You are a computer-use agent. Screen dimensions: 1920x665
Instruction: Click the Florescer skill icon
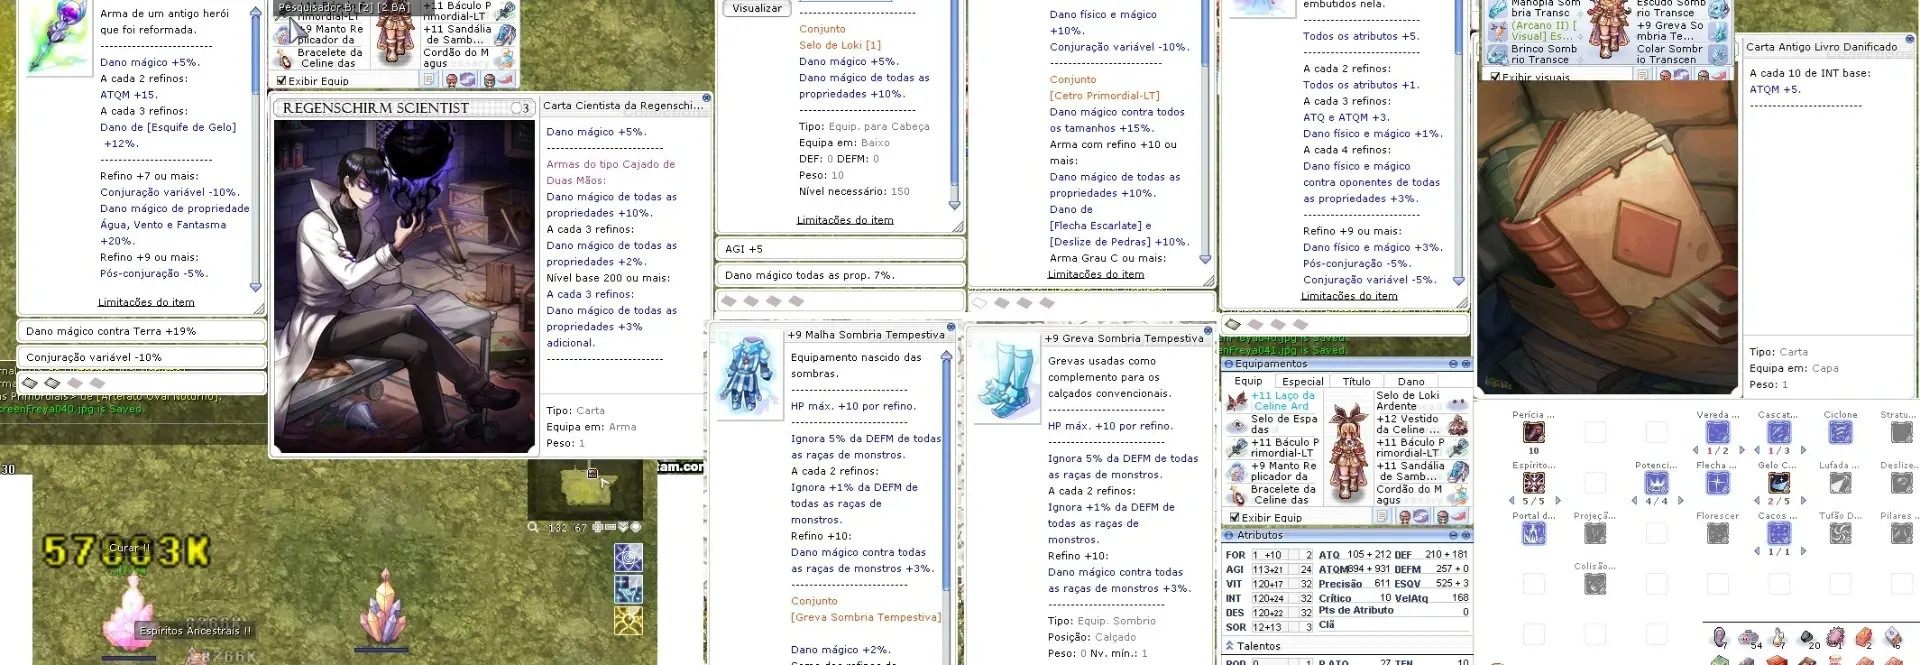click(x=1718, y=534)
